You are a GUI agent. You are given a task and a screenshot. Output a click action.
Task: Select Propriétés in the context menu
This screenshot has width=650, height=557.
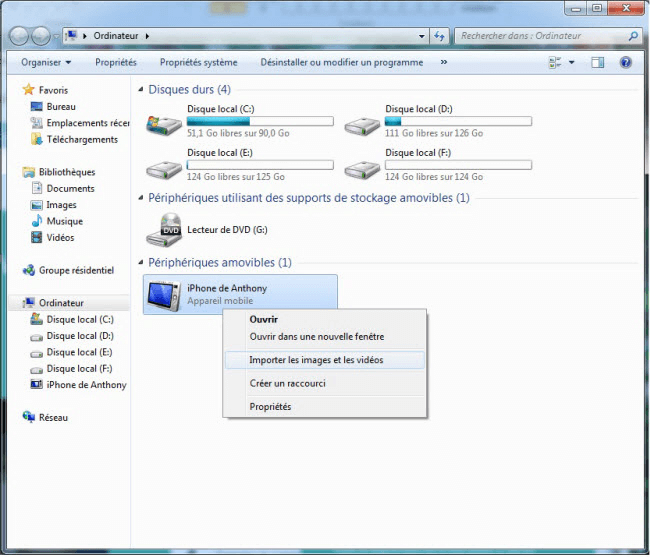tap(270, 407)
